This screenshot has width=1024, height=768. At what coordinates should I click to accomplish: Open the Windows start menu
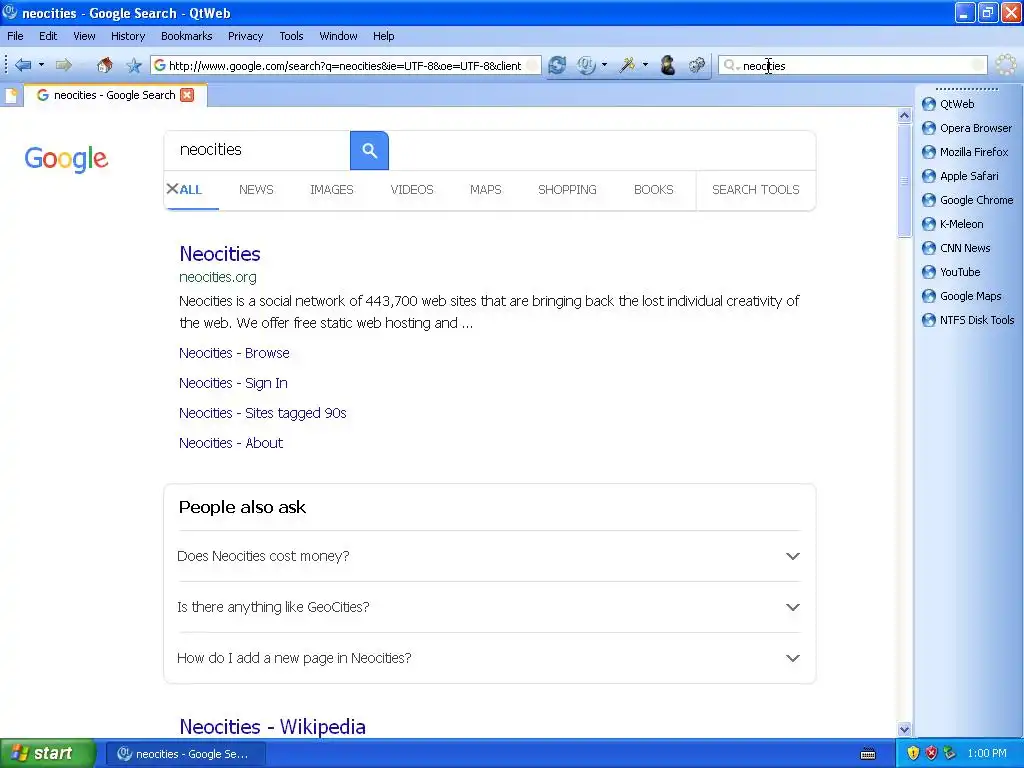point(47,754)
